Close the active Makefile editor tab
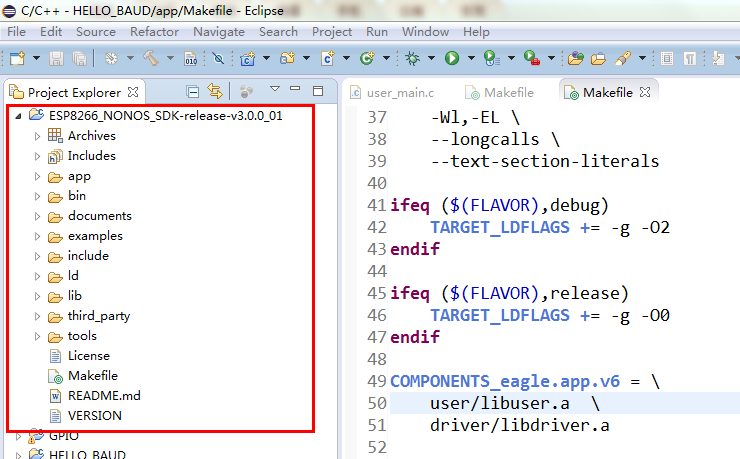 point(645,92)
